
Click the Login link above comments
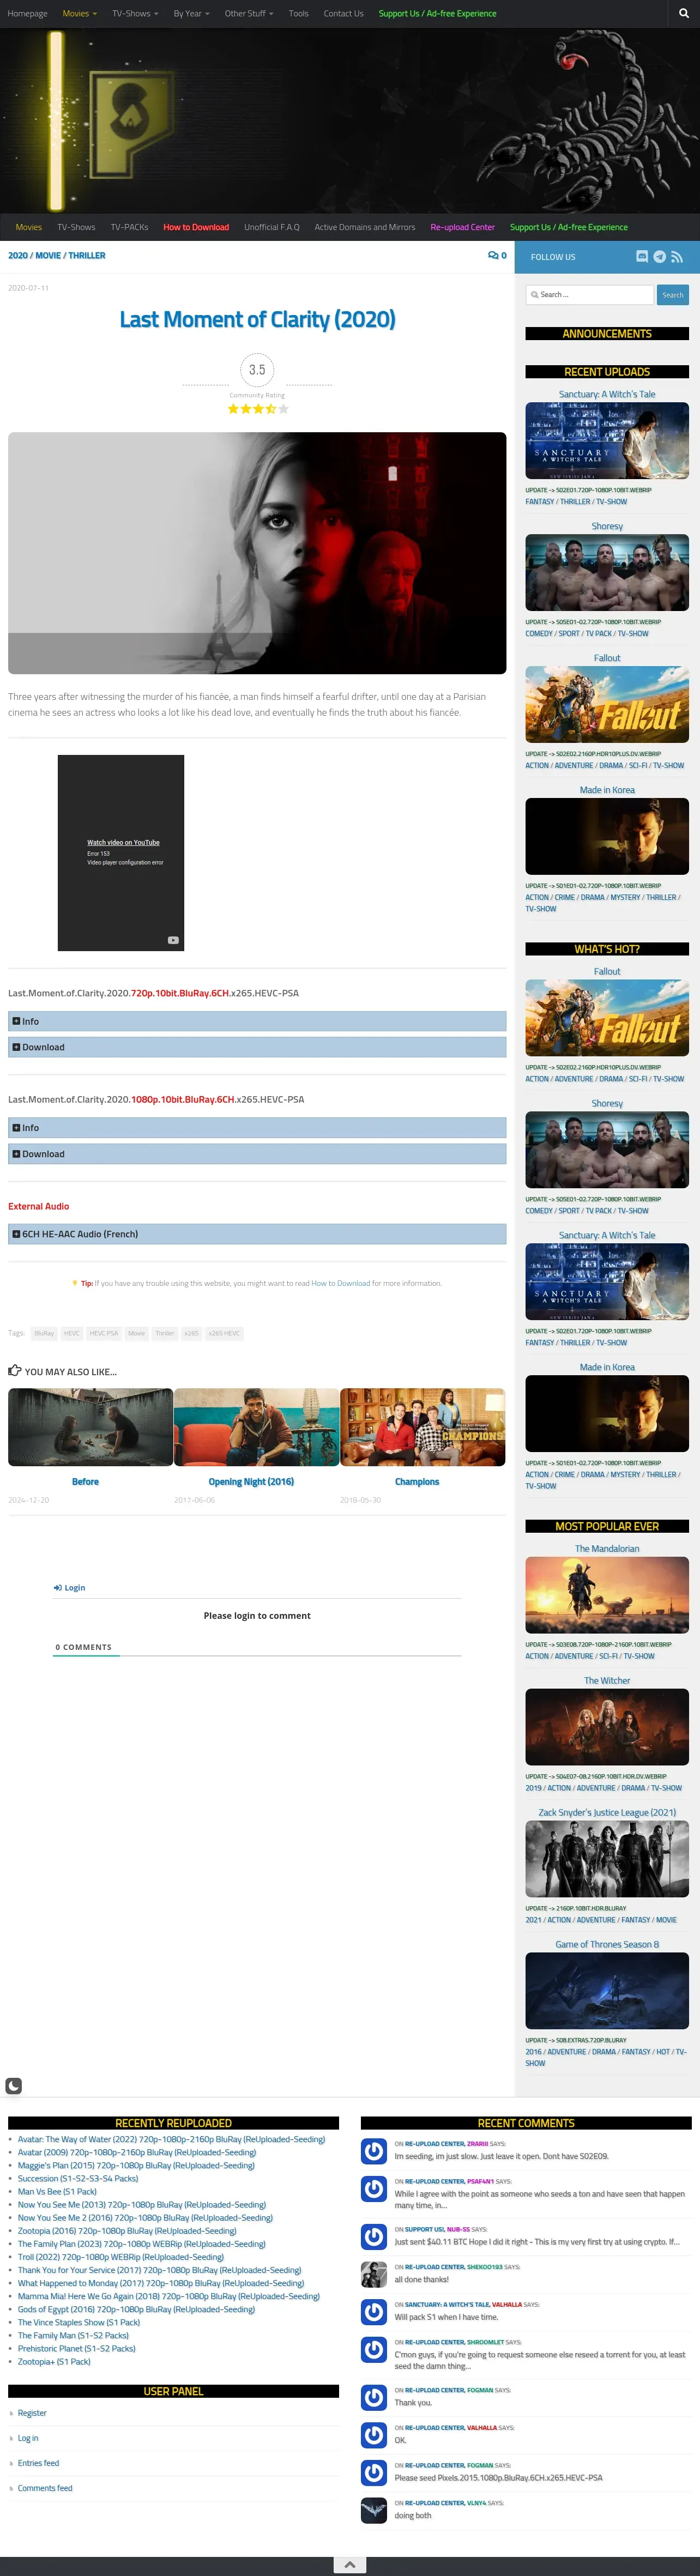(70, 1587)
